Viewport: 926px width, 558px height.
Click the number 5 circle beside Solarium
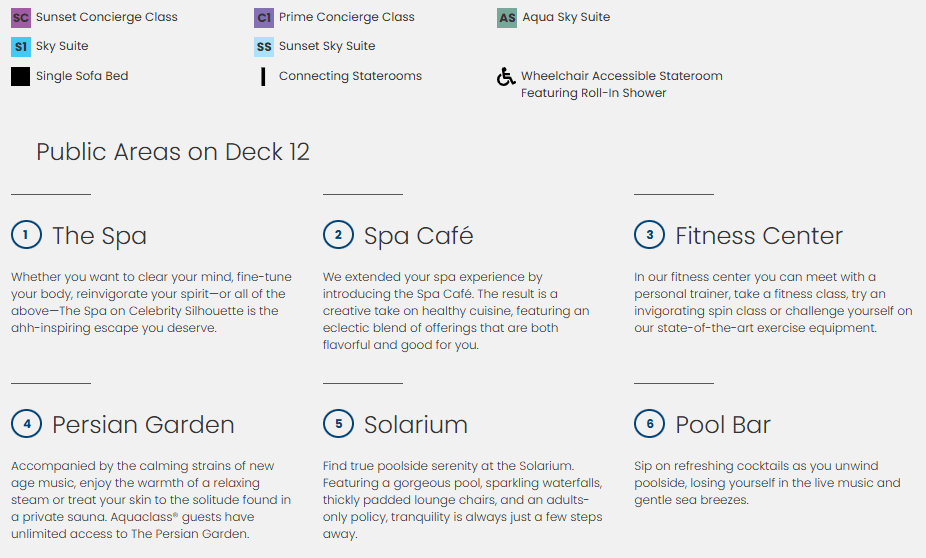[x=338, y=424]
